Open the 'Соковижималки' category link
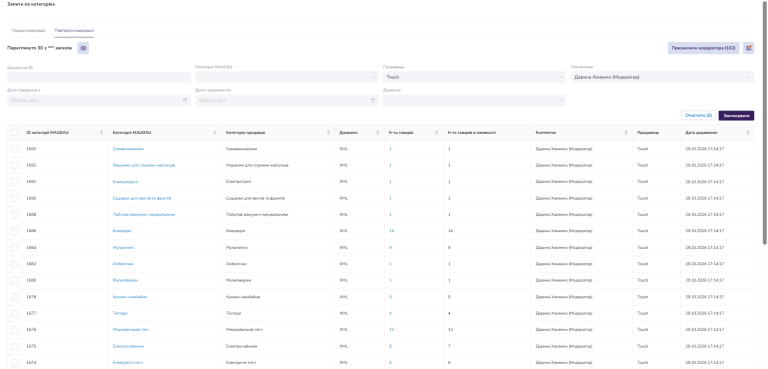The height and width of the screenshot is (369, 768). 128,148
